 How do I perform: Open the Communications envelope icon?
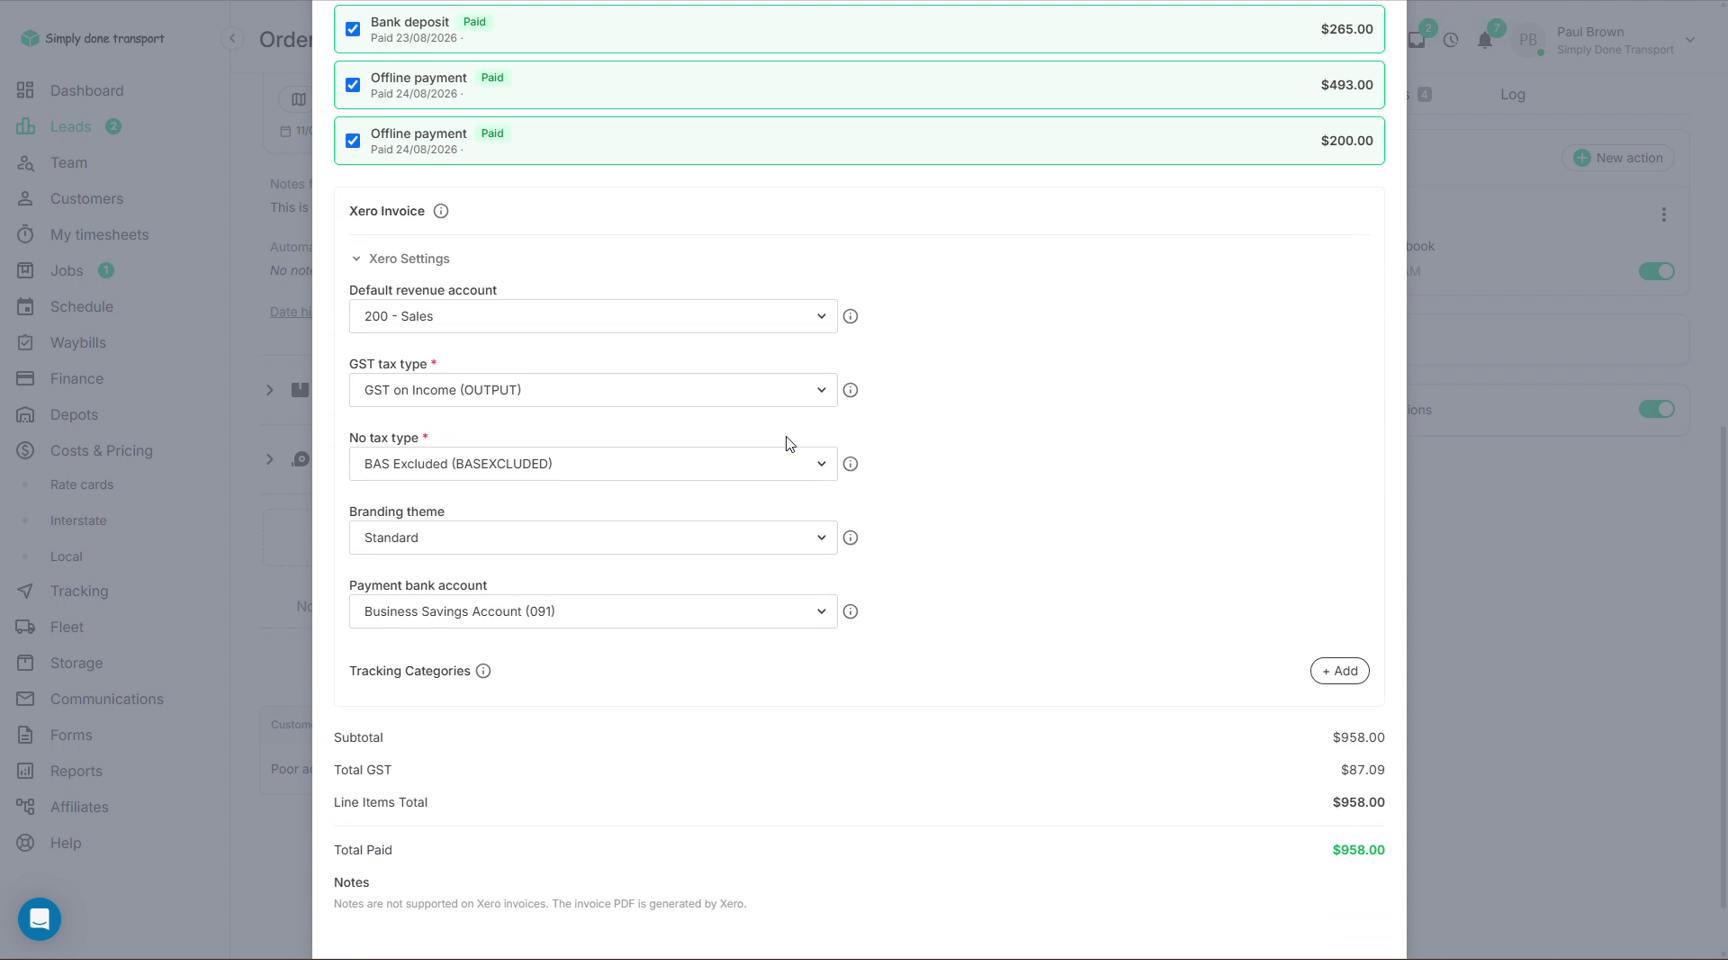point(25,699)
